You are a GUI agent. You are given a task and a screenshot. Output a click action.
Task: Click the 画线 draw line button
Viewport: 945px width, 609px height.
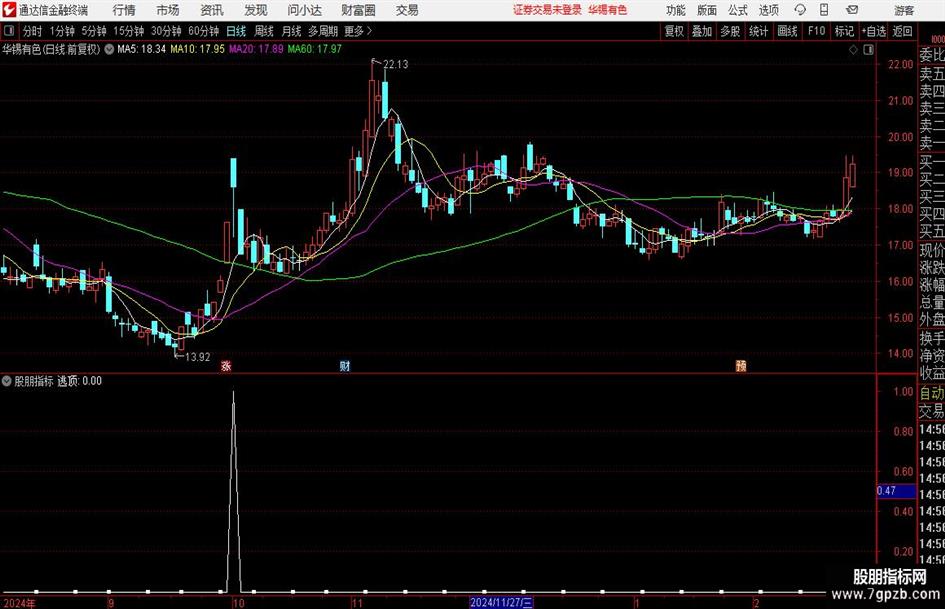point(787,31)
